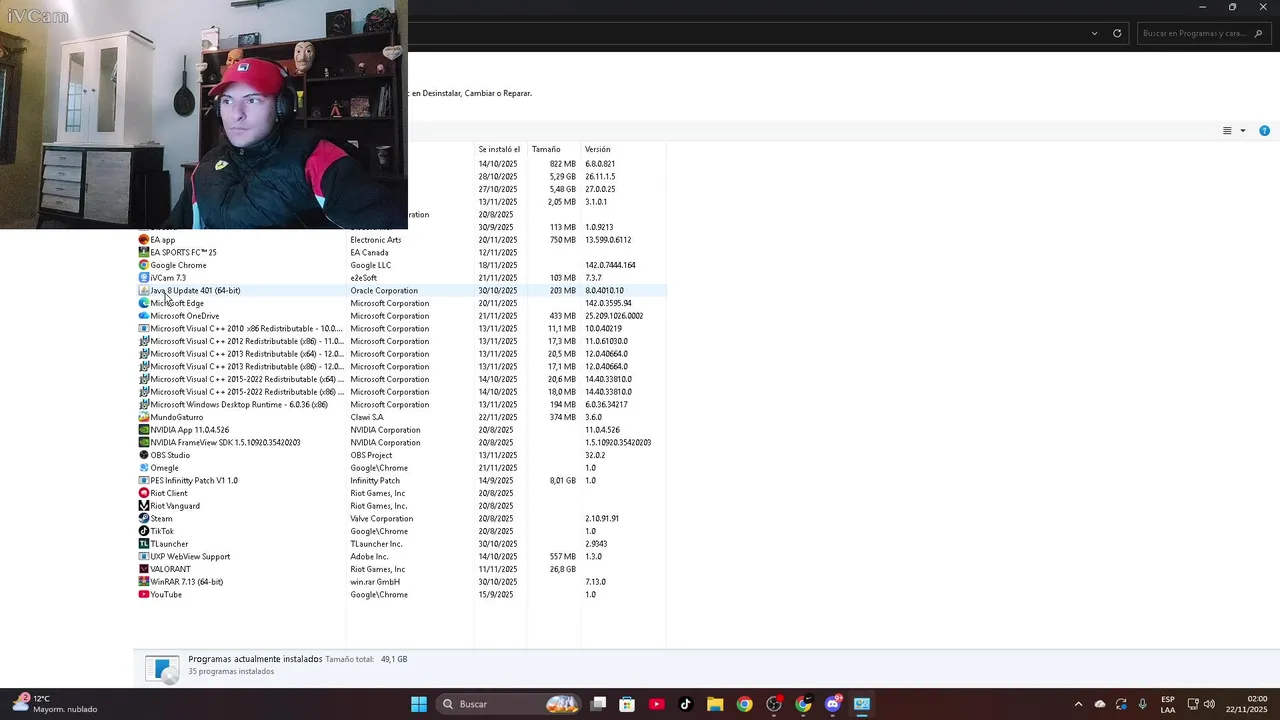Open File Explorer from the taskbar
The height and width of the screenshot is (720, 1280).
pos(715,704)
